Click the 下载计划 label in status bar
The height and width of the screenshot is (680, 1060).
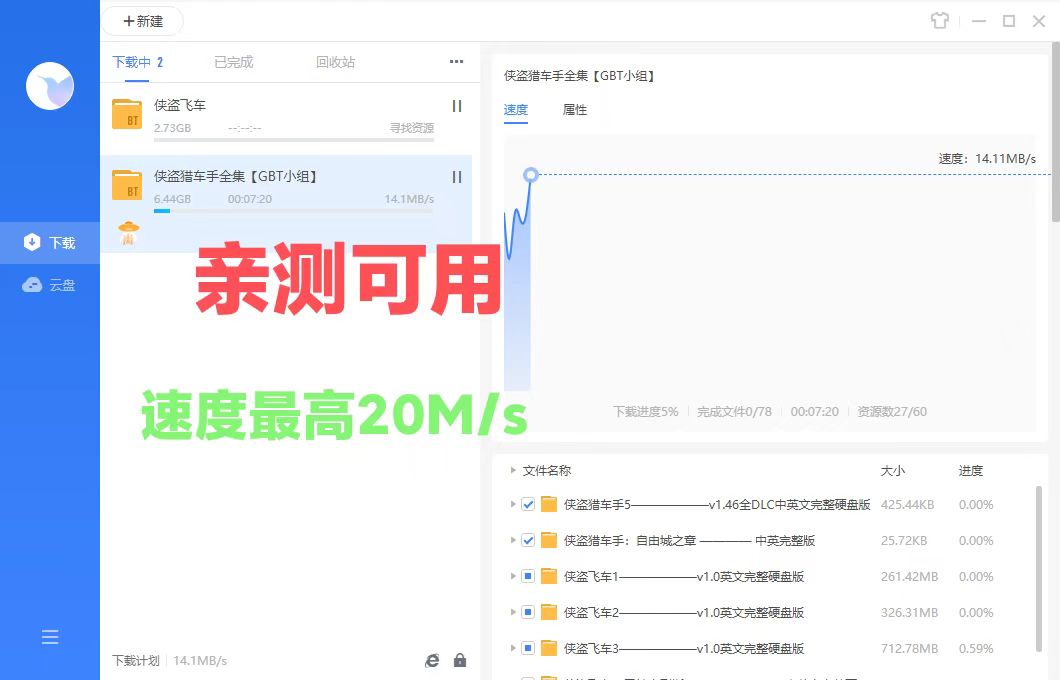tap(136, 660)
